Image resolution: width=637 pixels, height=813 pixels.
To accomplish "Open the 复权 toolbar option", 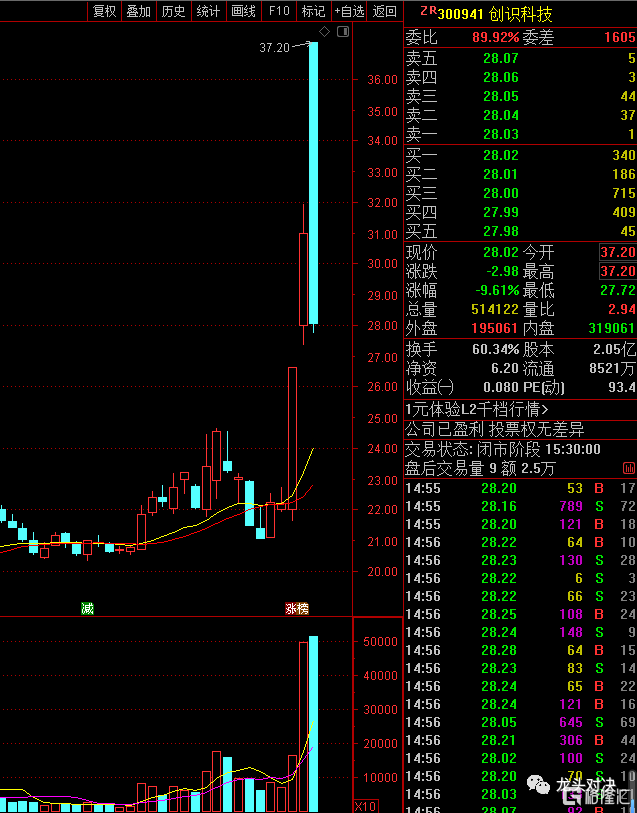I will pos(104,11).
